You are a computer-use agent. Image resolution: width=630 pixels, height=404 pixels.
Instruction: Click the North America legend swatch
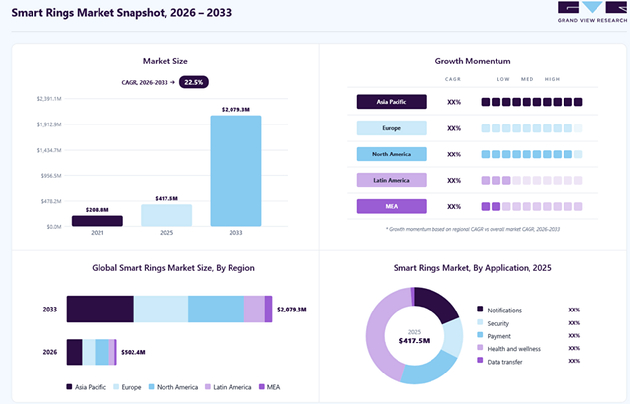pyautogui.click(x=151, y=386)
